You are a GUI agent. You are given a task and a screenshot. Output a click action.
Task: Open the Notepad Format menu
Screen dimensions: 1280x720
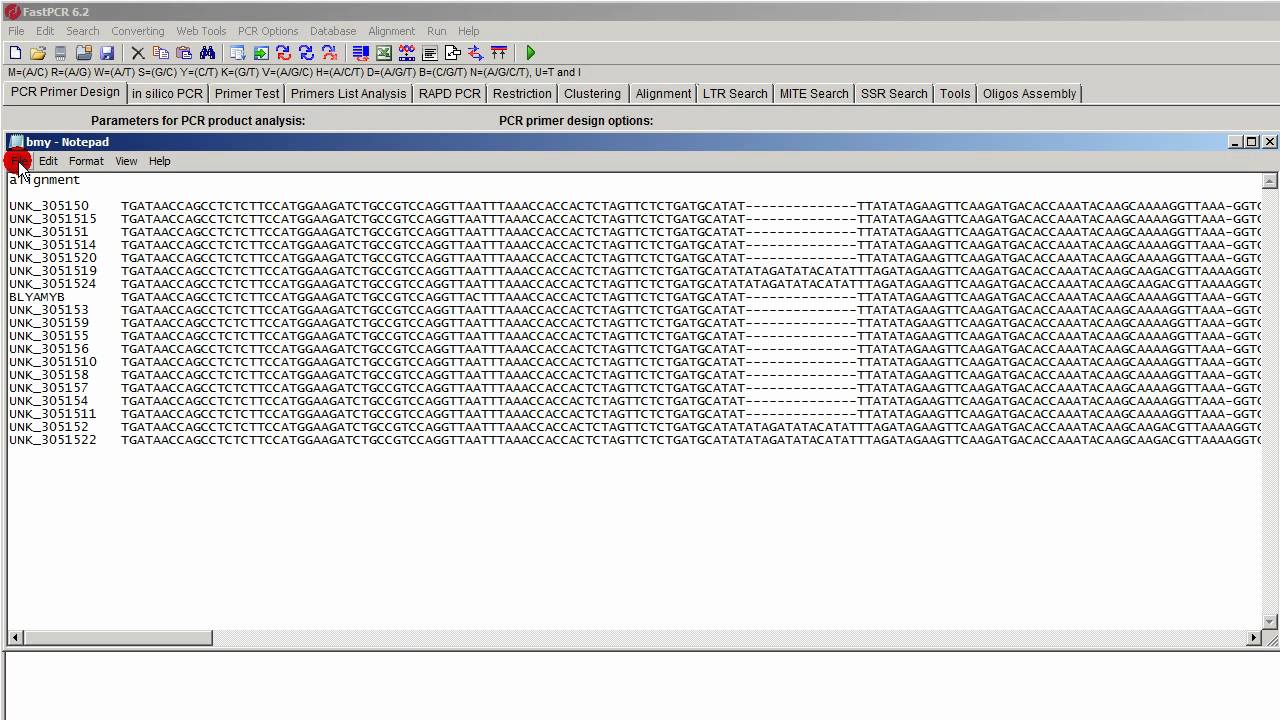[x=86, y=161]
